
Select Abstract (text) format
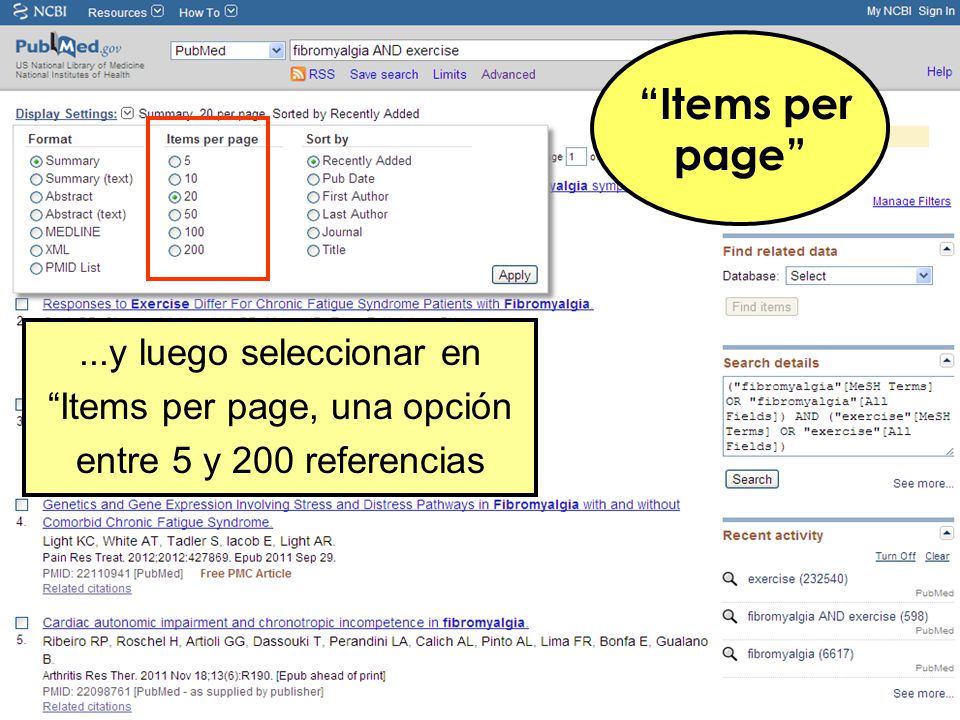tap(36, 214)
